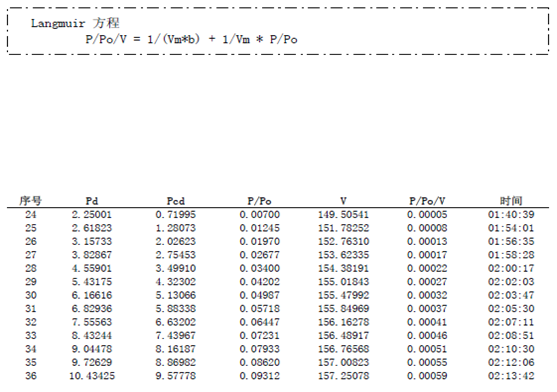Select Pd value 9.04478
Viewport: 557px width, 392px height.
pyautogui.click(x=92, y=349)
